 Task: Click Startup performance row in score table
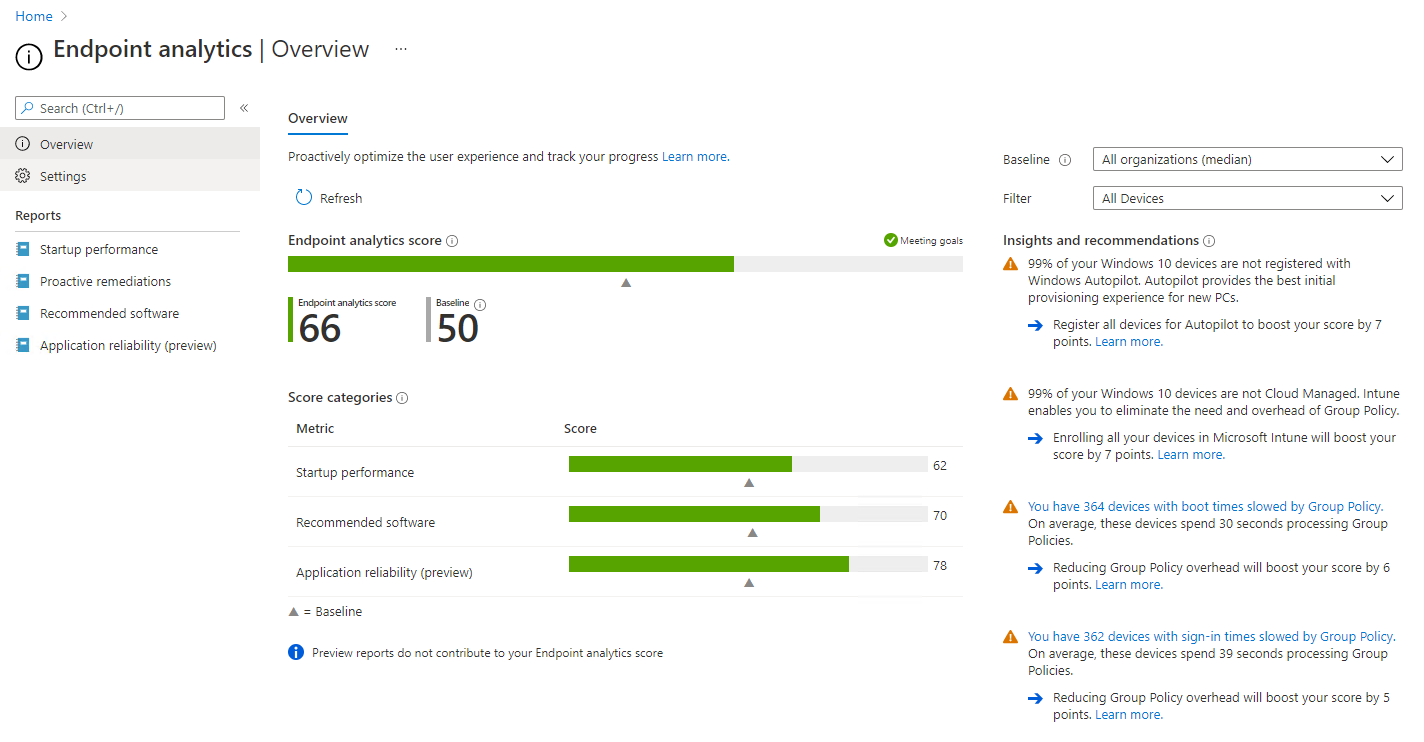tap(355, 472)
